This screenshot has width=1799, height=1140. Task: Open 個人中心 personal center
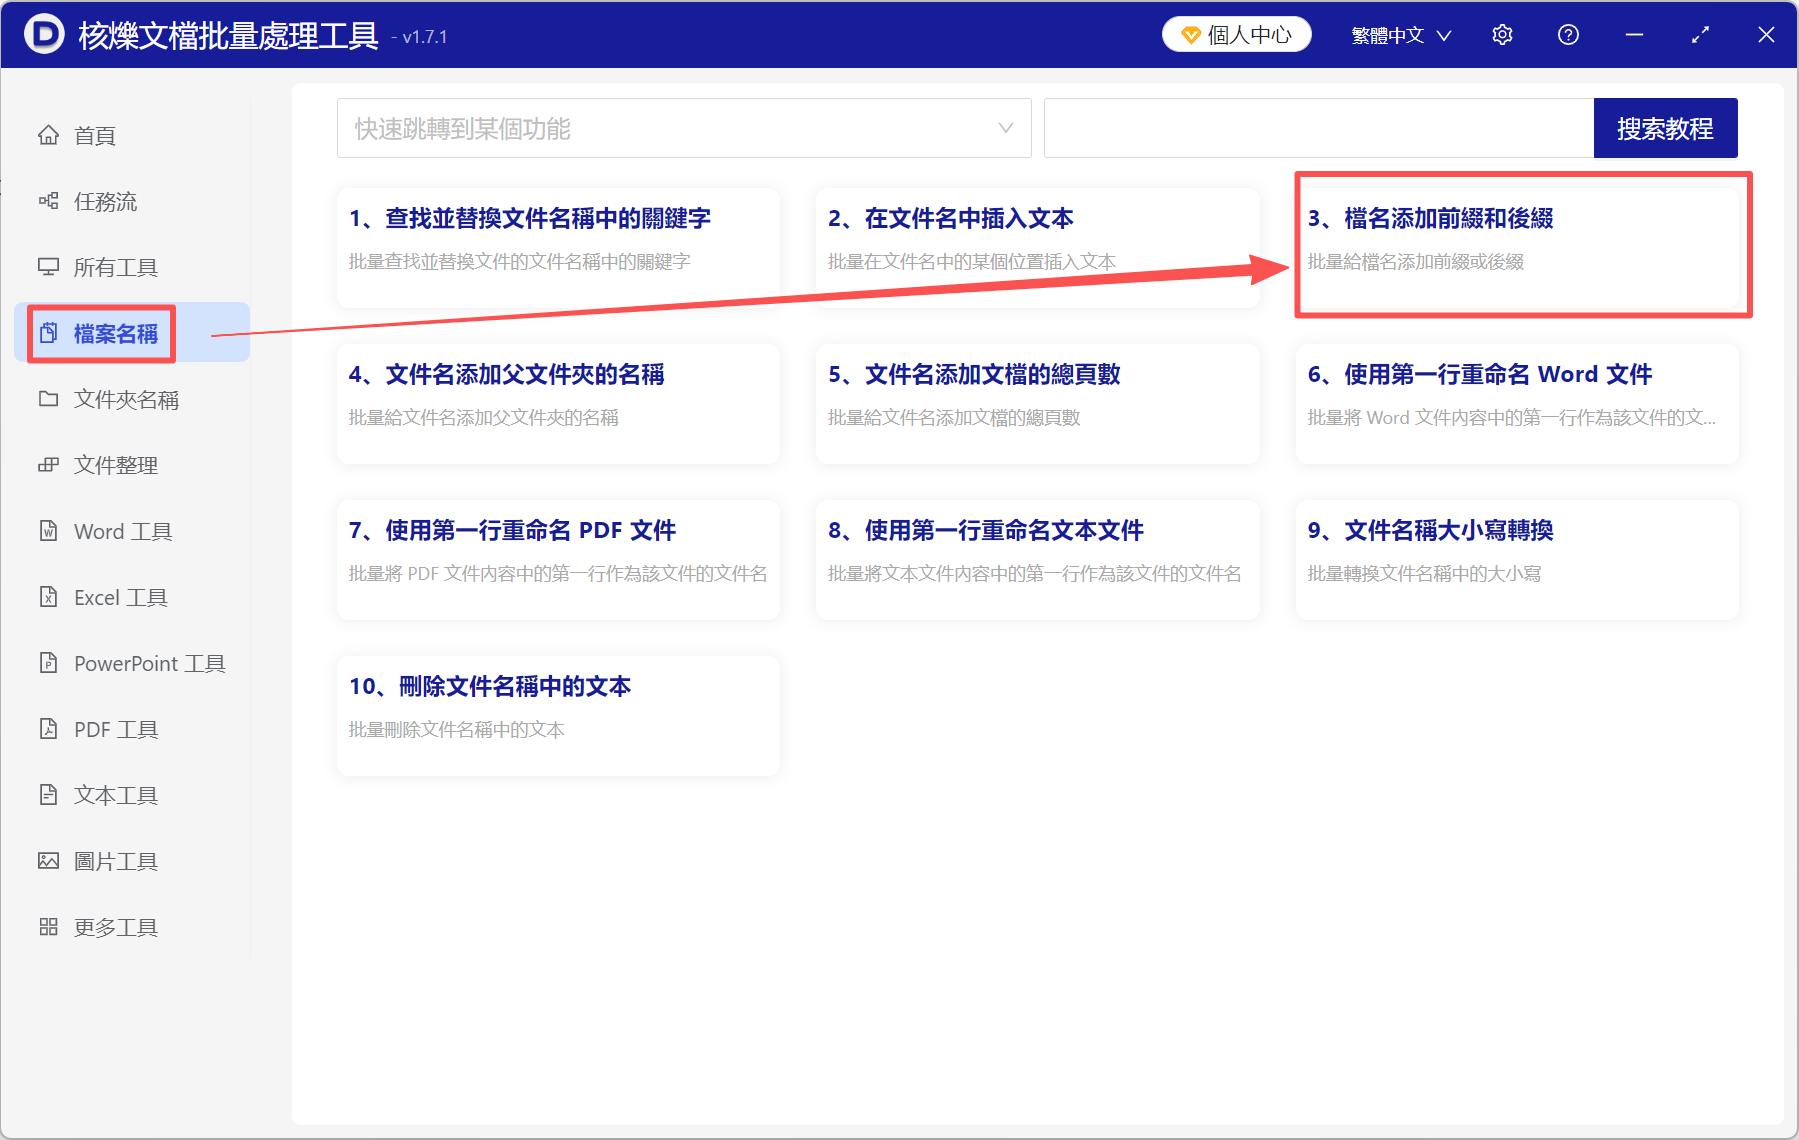[x=1236, y=33]
